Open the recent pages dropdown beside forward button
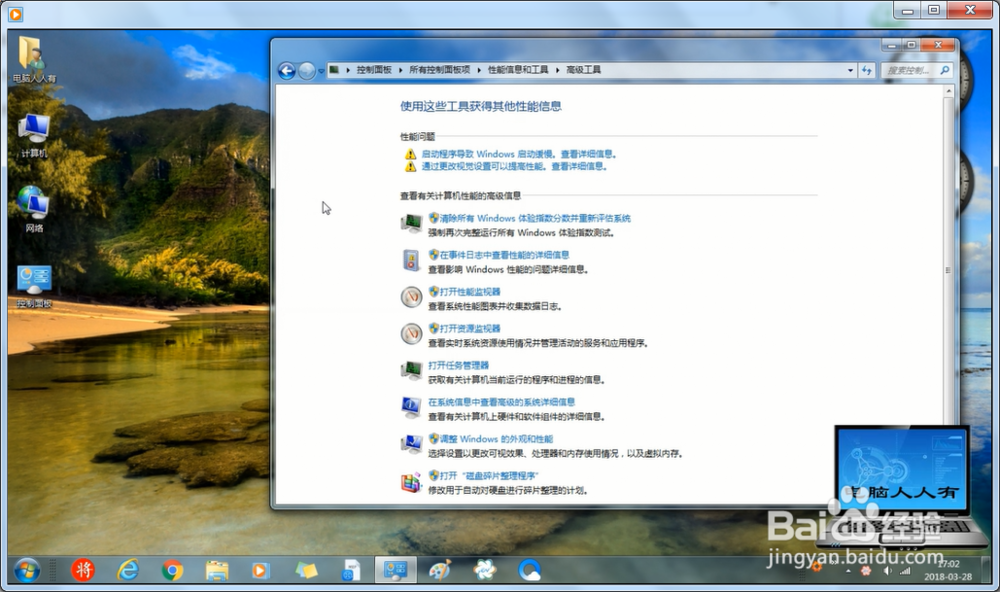 pos(321,71)
